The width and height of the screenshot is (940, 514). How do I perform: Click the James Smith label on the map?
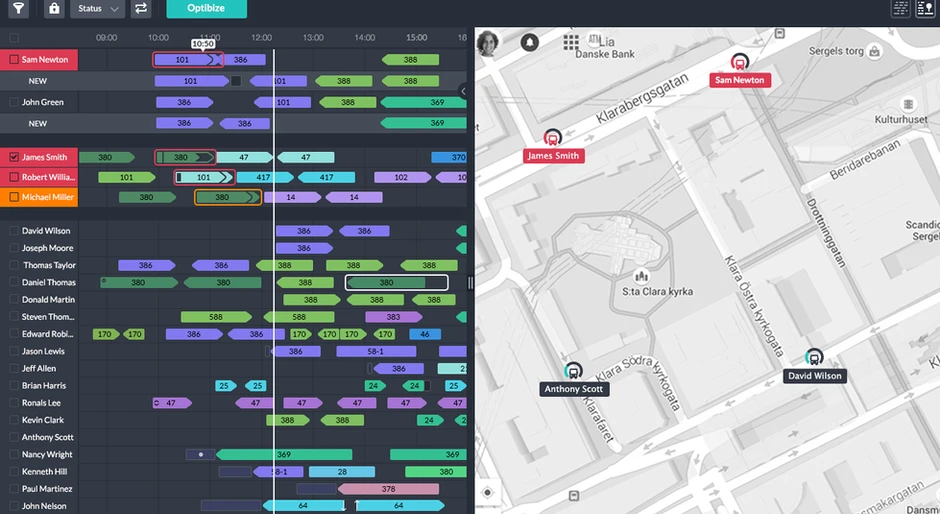point(553,156)
